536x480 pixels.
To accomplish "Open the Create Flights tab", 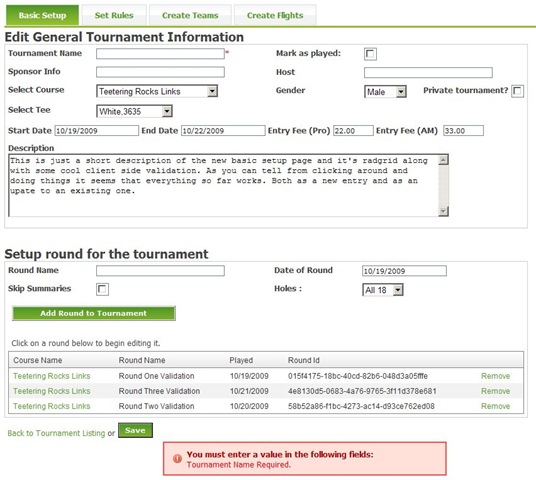I will click(x=275, y=15).
